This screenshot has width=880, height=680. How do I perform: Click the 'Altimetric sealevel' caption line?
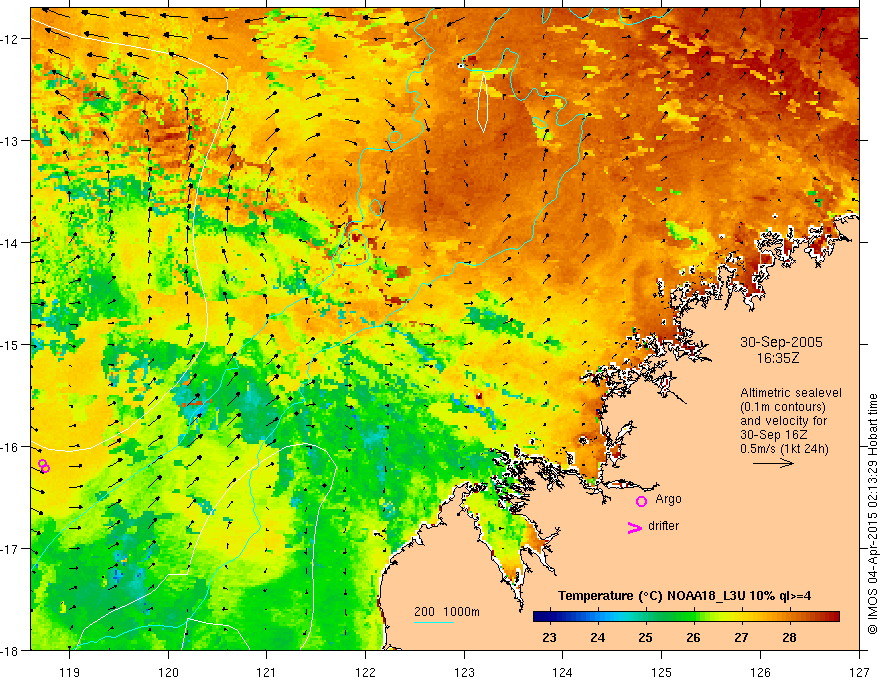[791, 393]
